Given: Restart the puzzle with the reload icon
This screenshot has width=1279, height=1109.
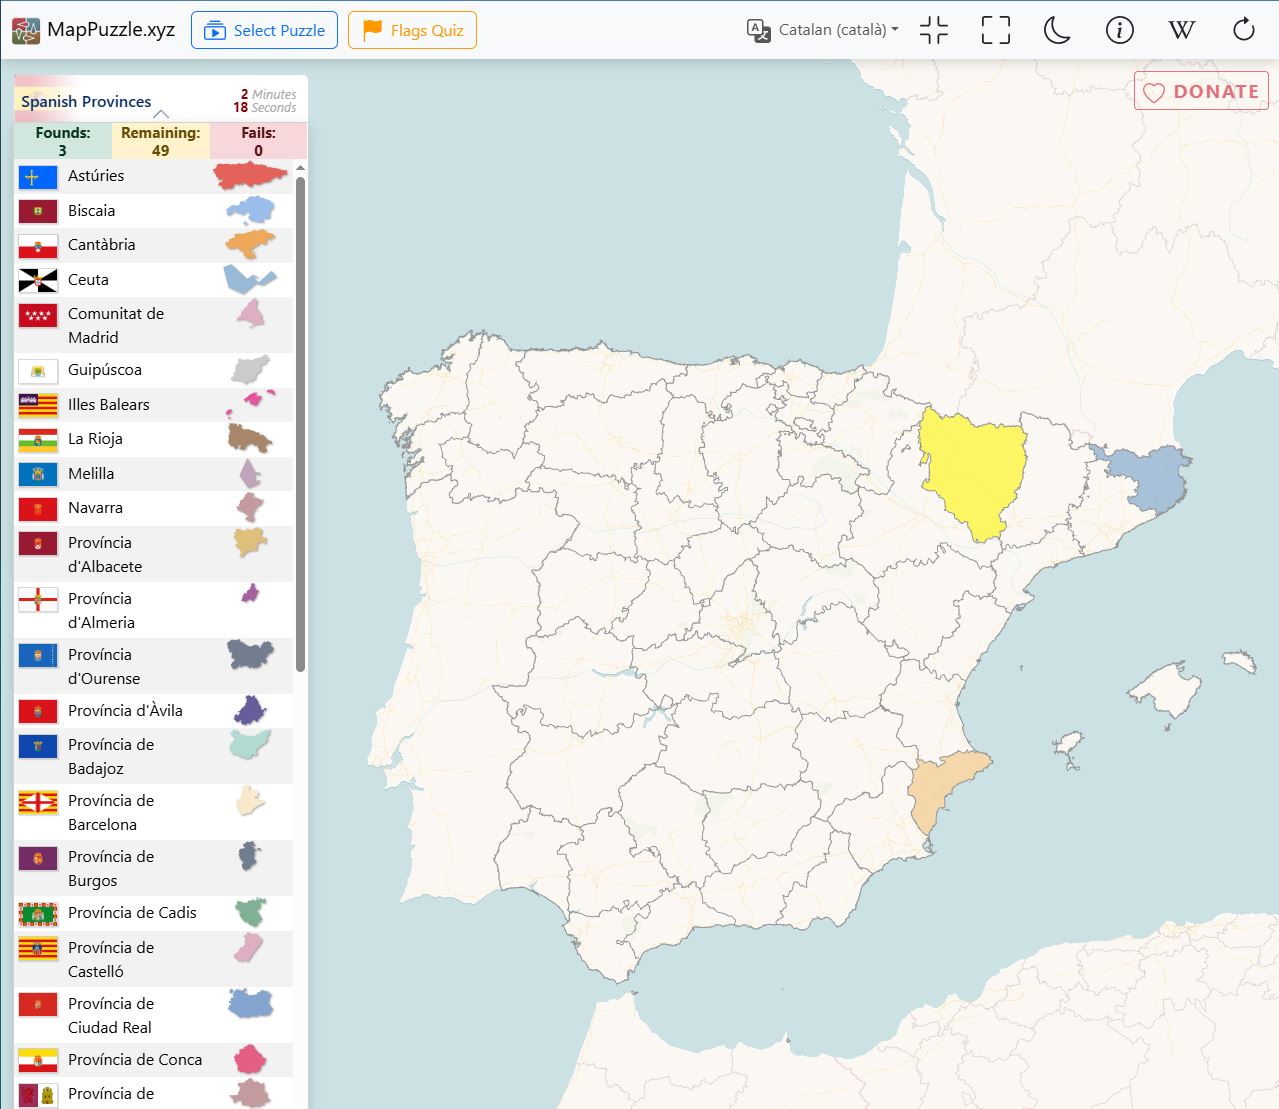Looking at the screenshot, I should [x=1243, y=30].
